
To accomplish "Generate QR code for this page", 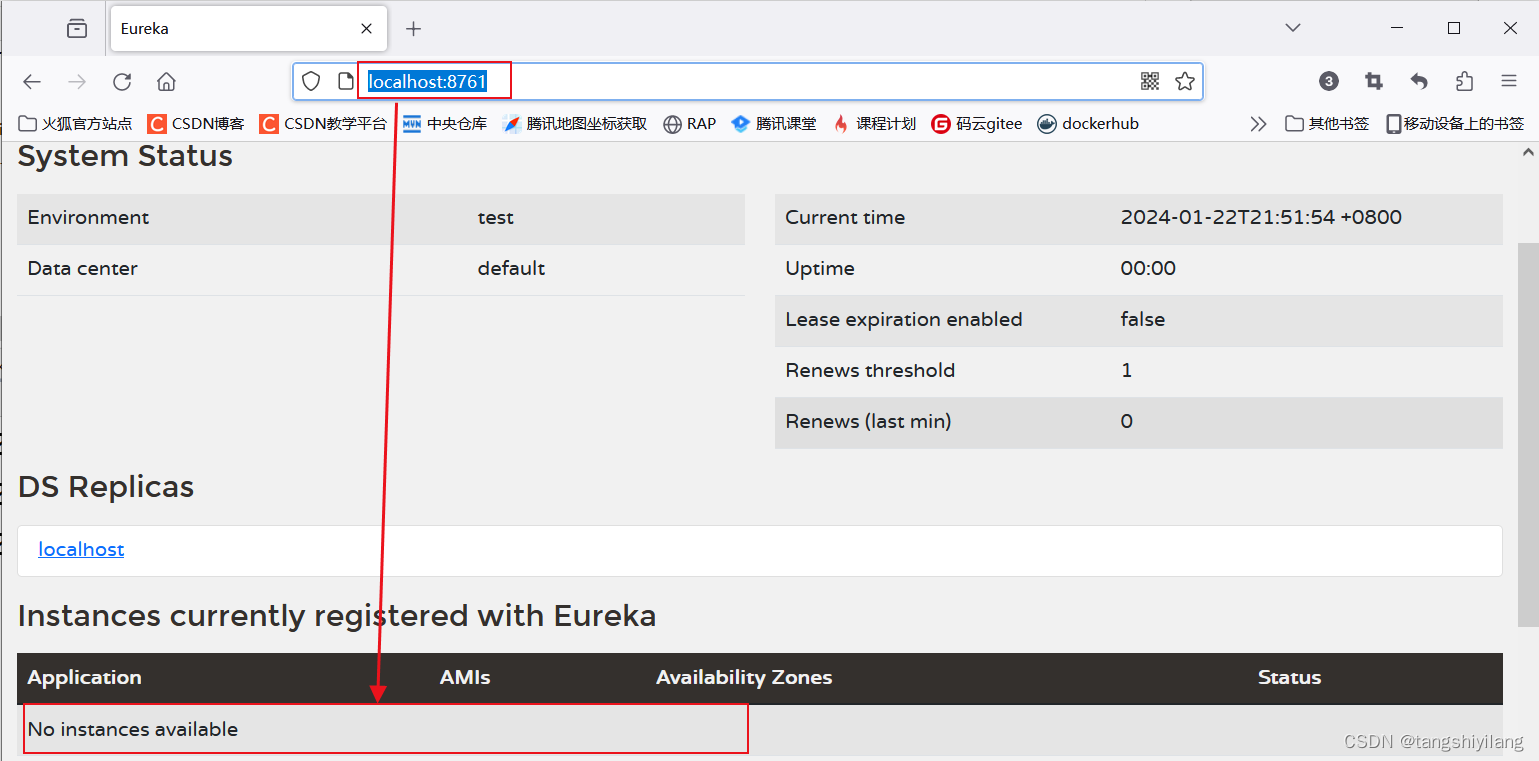I will [1150, 82].
